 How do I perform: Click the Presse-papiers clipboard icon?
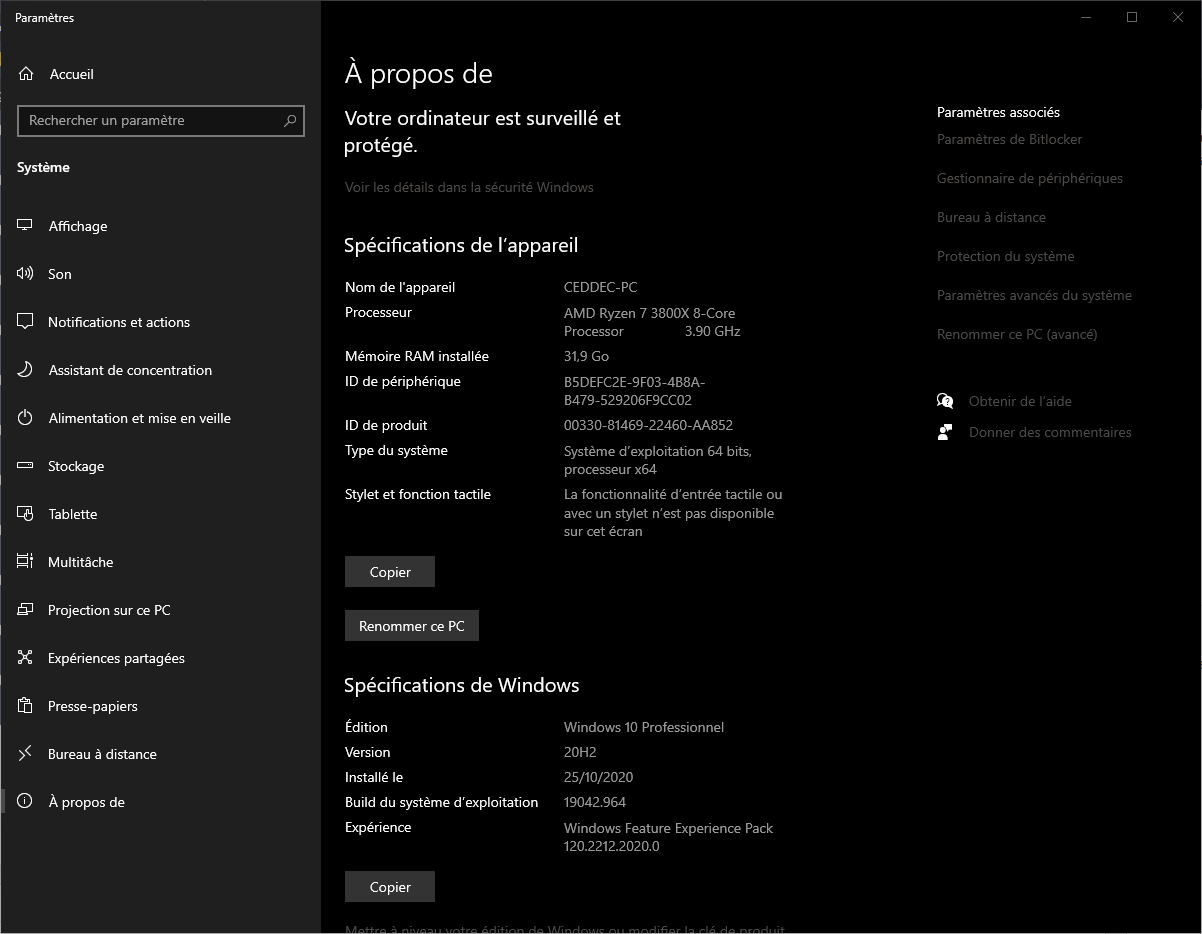tap(26, 706)
